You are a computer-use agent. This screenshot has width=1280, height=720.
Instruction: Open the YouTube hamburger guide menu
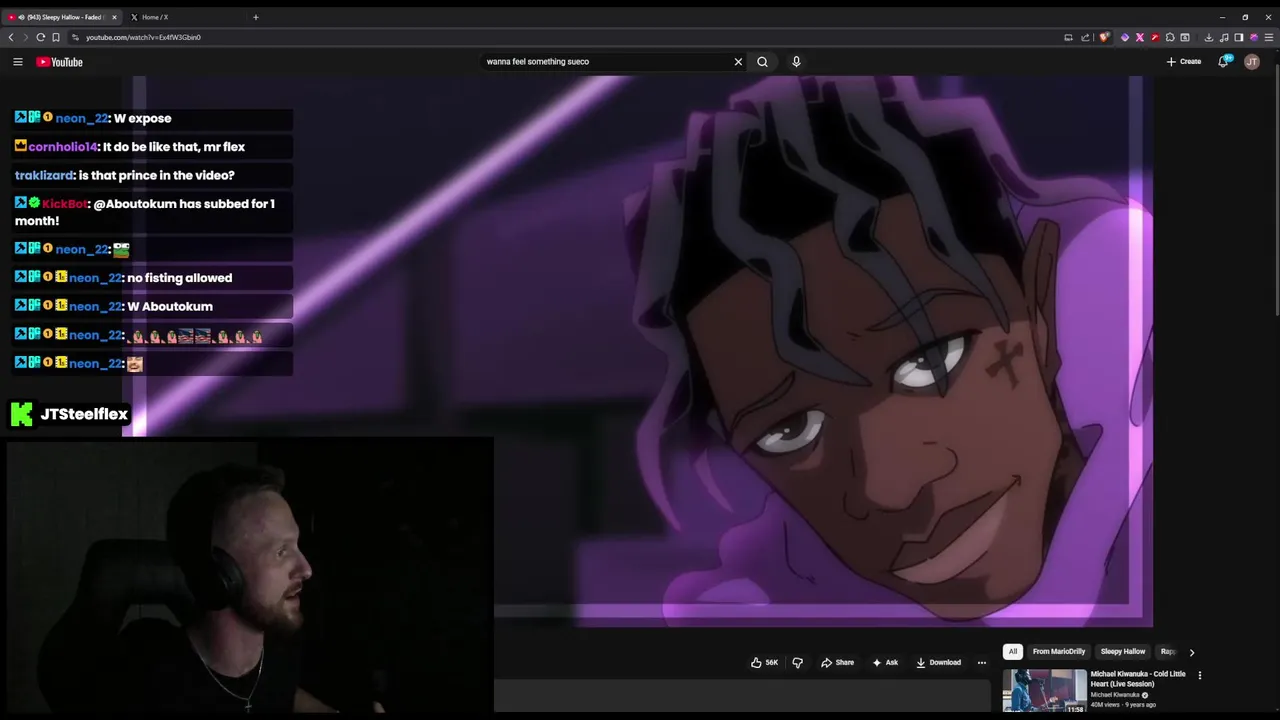click(17, 62)
